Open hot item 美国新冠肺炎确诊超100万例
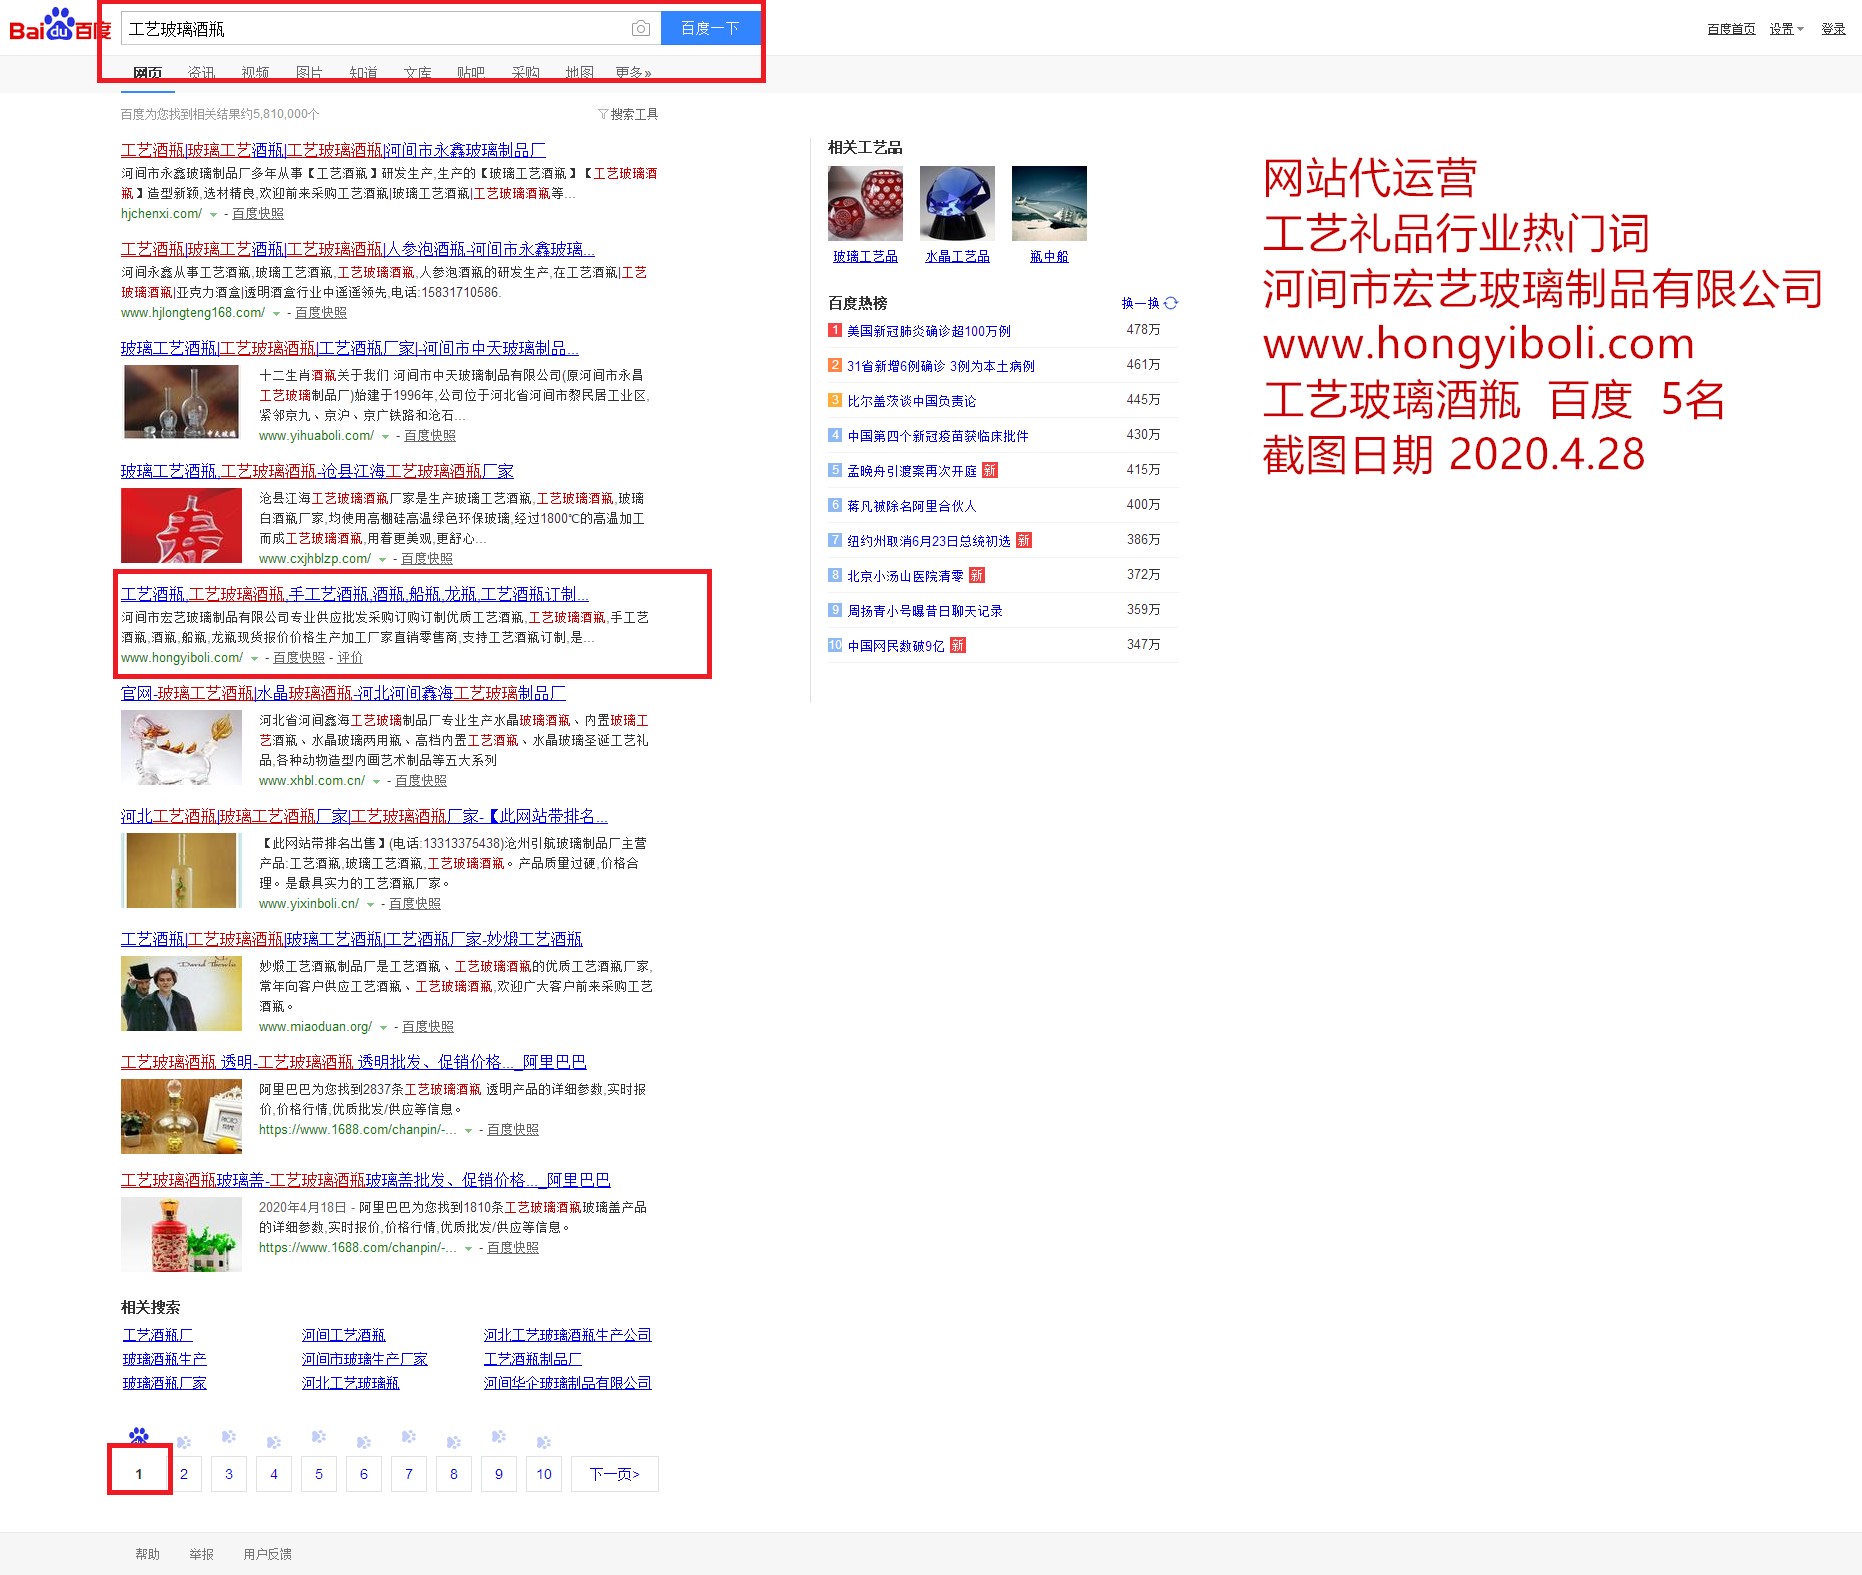 [929, 331]
